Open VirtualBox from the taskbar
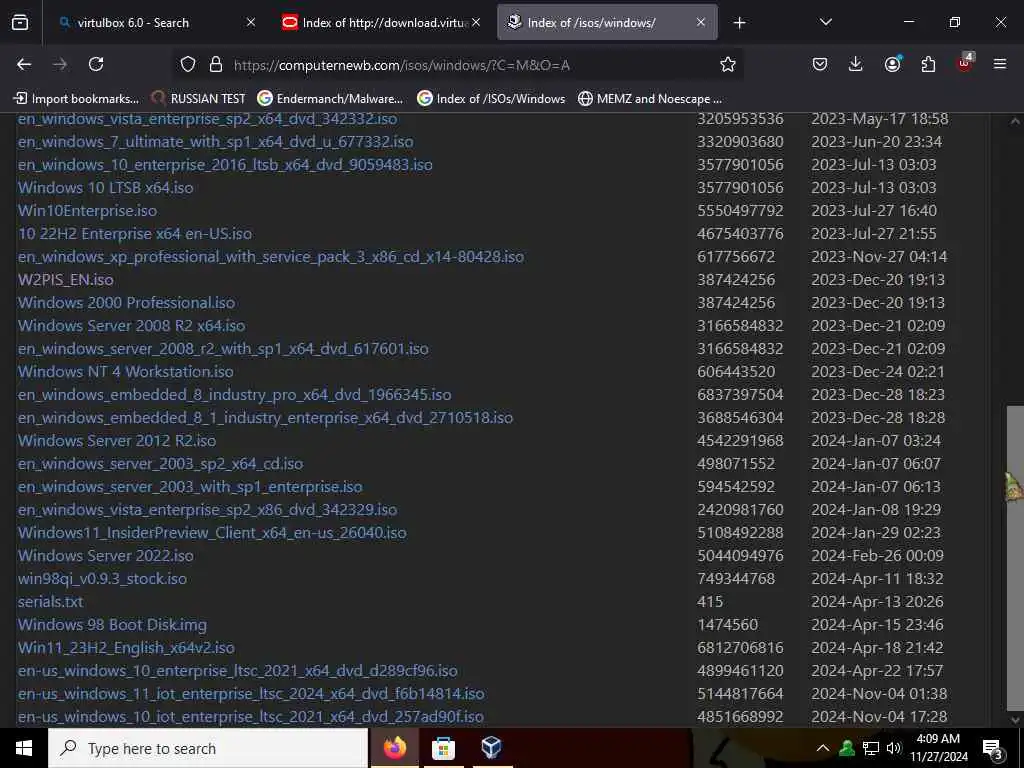Screen dimensions: 1024x768 (x=491, y=748)
